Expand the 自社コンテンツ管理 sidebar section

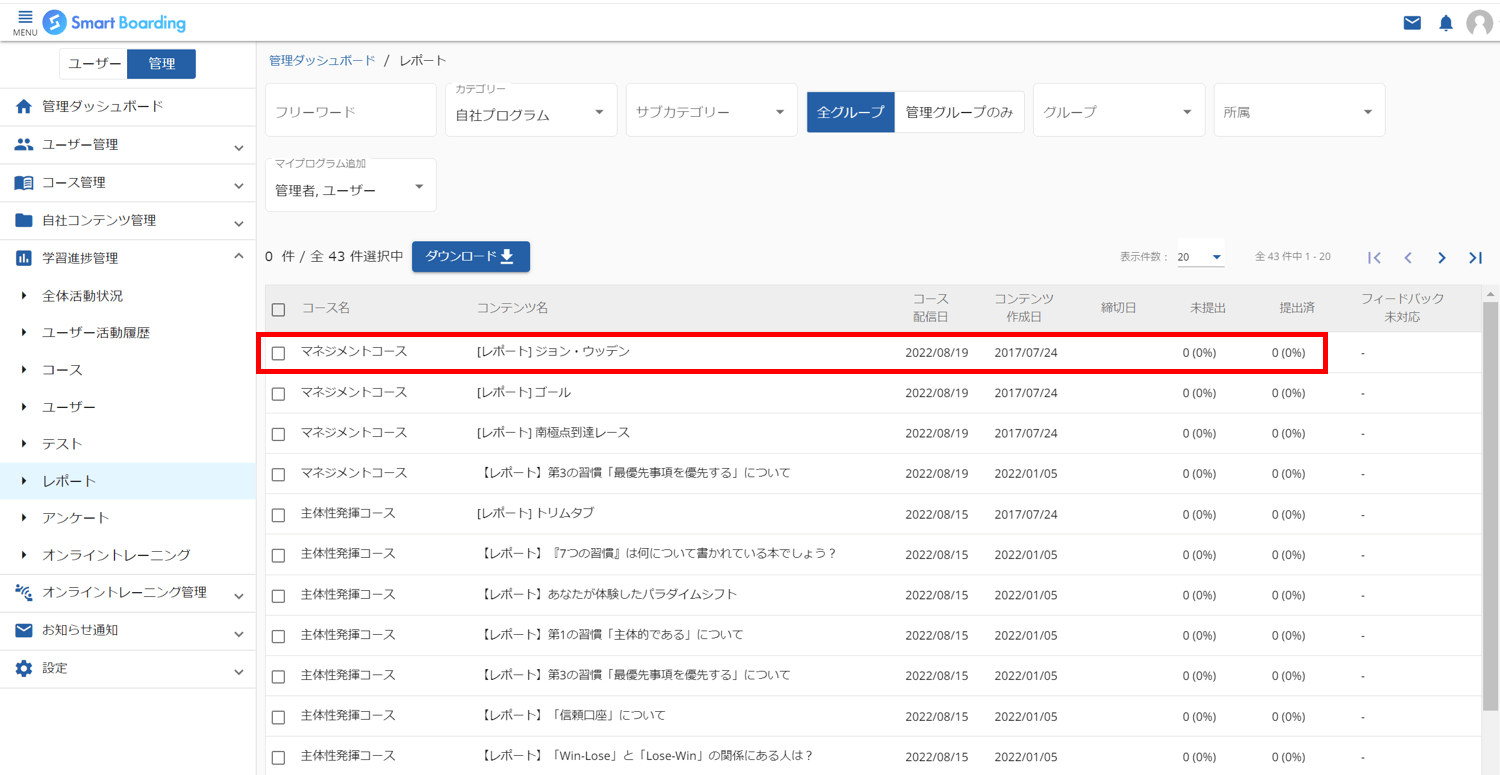coord(239,223)
